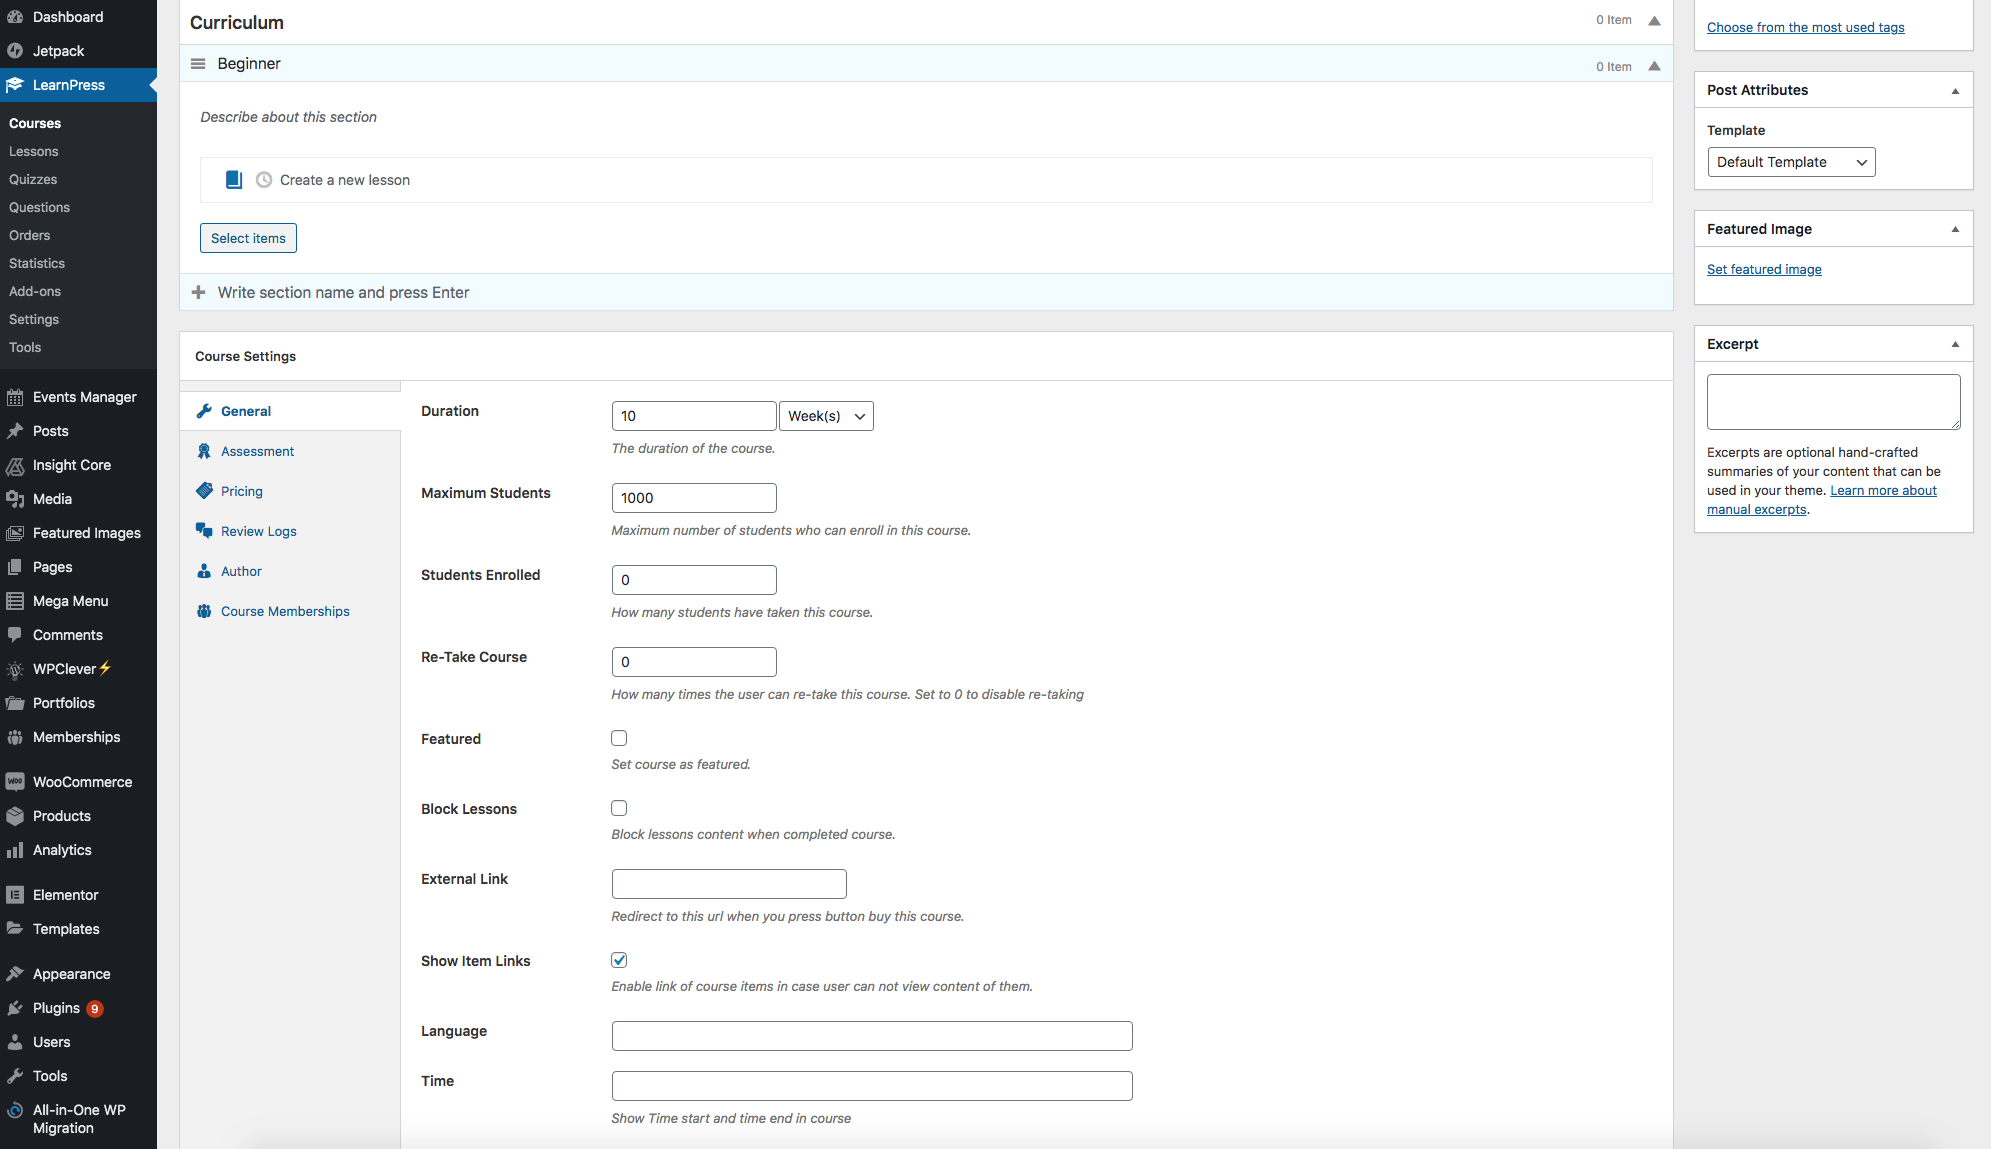
Task: Click the External Link input field
Action: point(729,884)
